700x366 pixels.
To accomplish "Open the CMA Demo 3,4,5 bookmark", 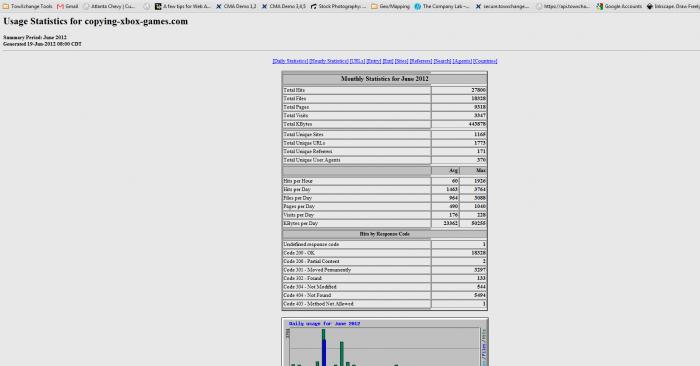I will click(284, 6).
